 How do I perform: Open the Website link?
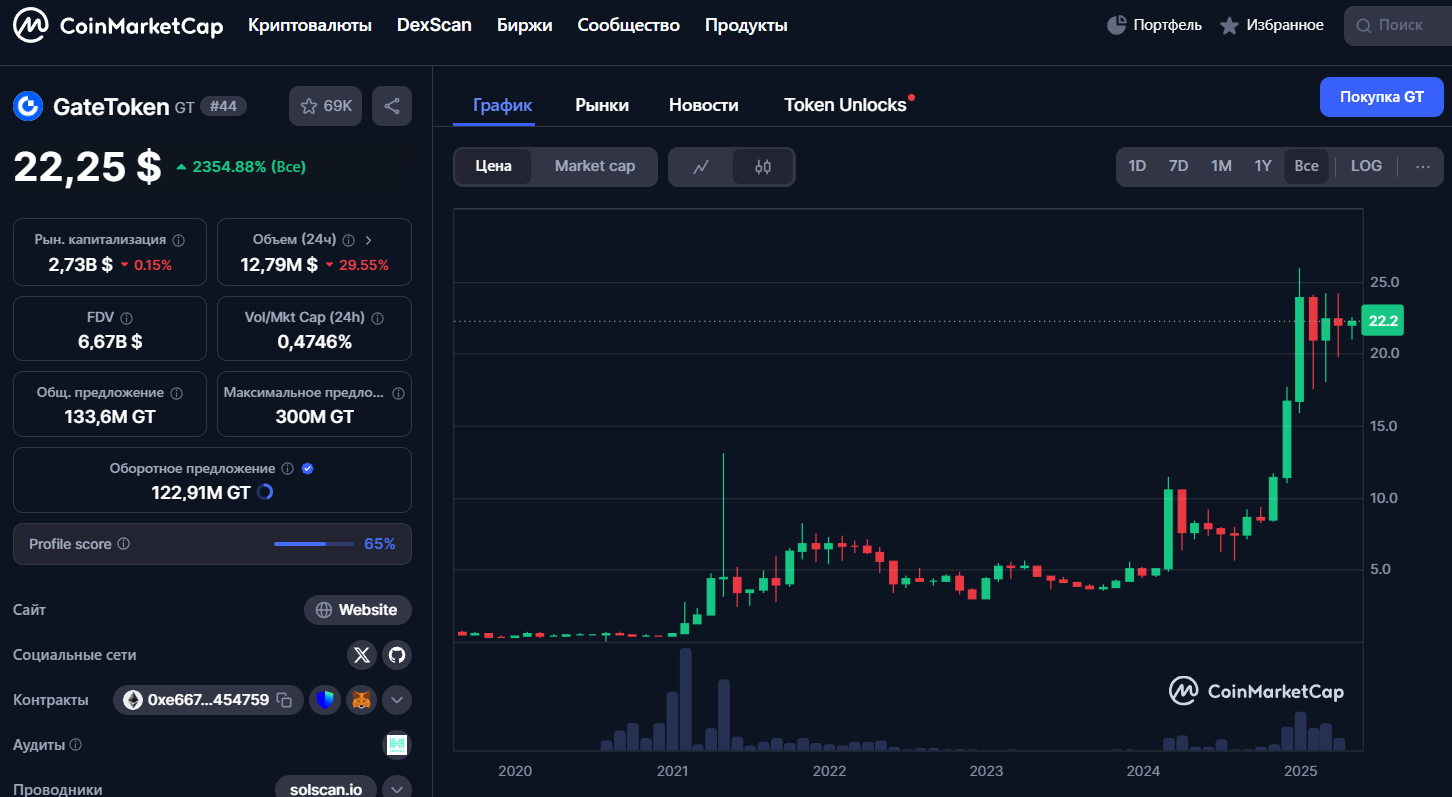click(358, 610)
